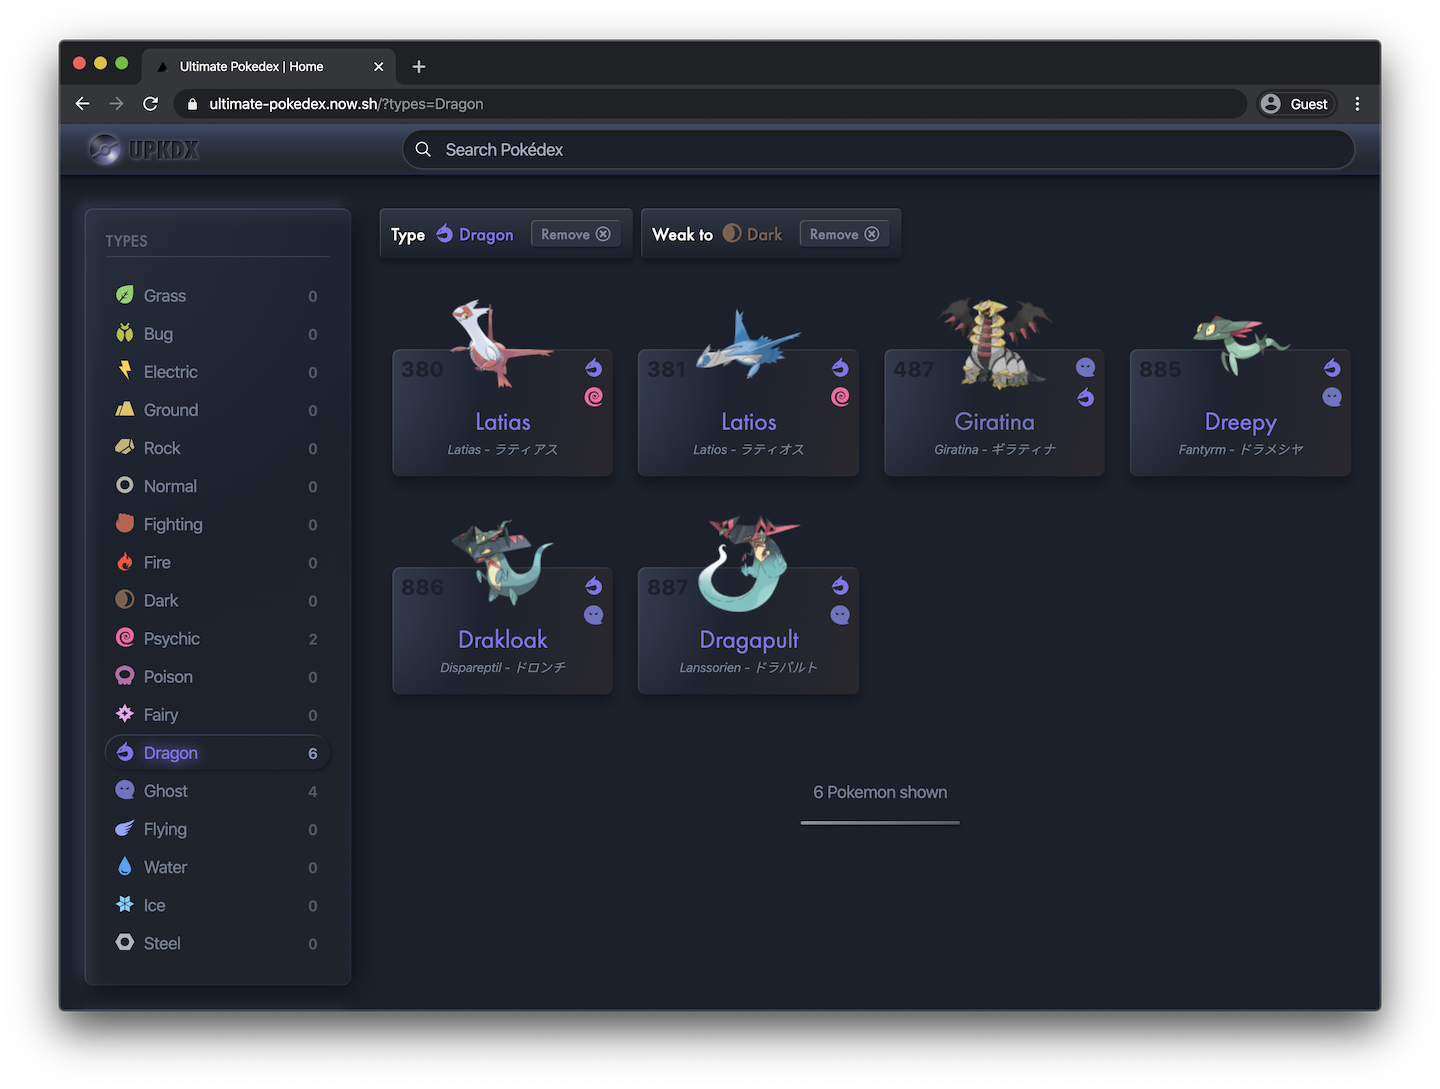Open Chrome's three-dot menu
Viewport: 1440px width, 1089px height.
point(1357,104)
